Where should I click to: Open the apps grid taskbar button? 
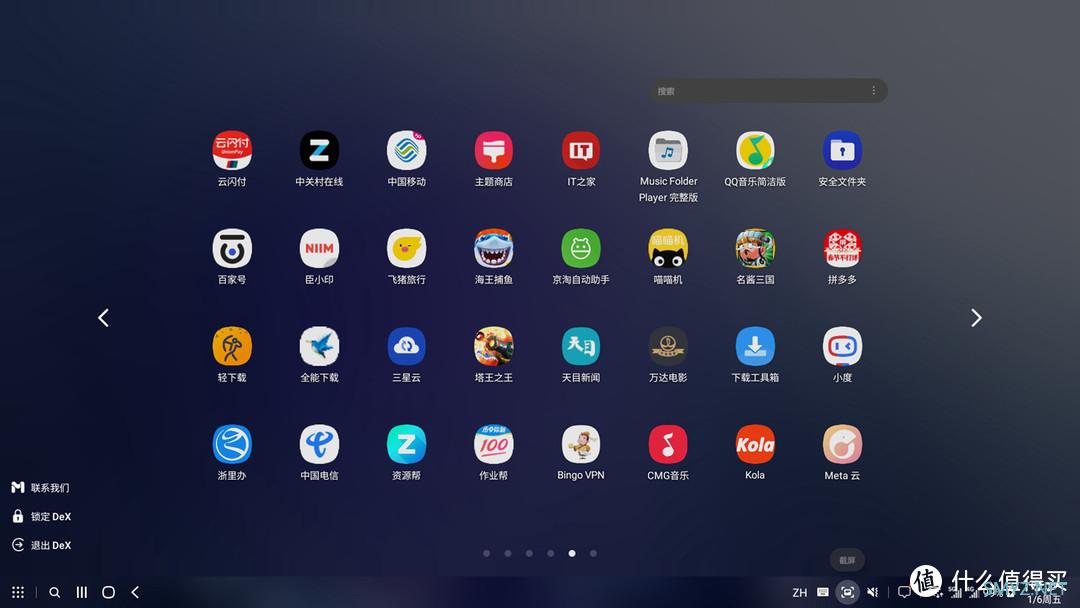click(18, 592)
